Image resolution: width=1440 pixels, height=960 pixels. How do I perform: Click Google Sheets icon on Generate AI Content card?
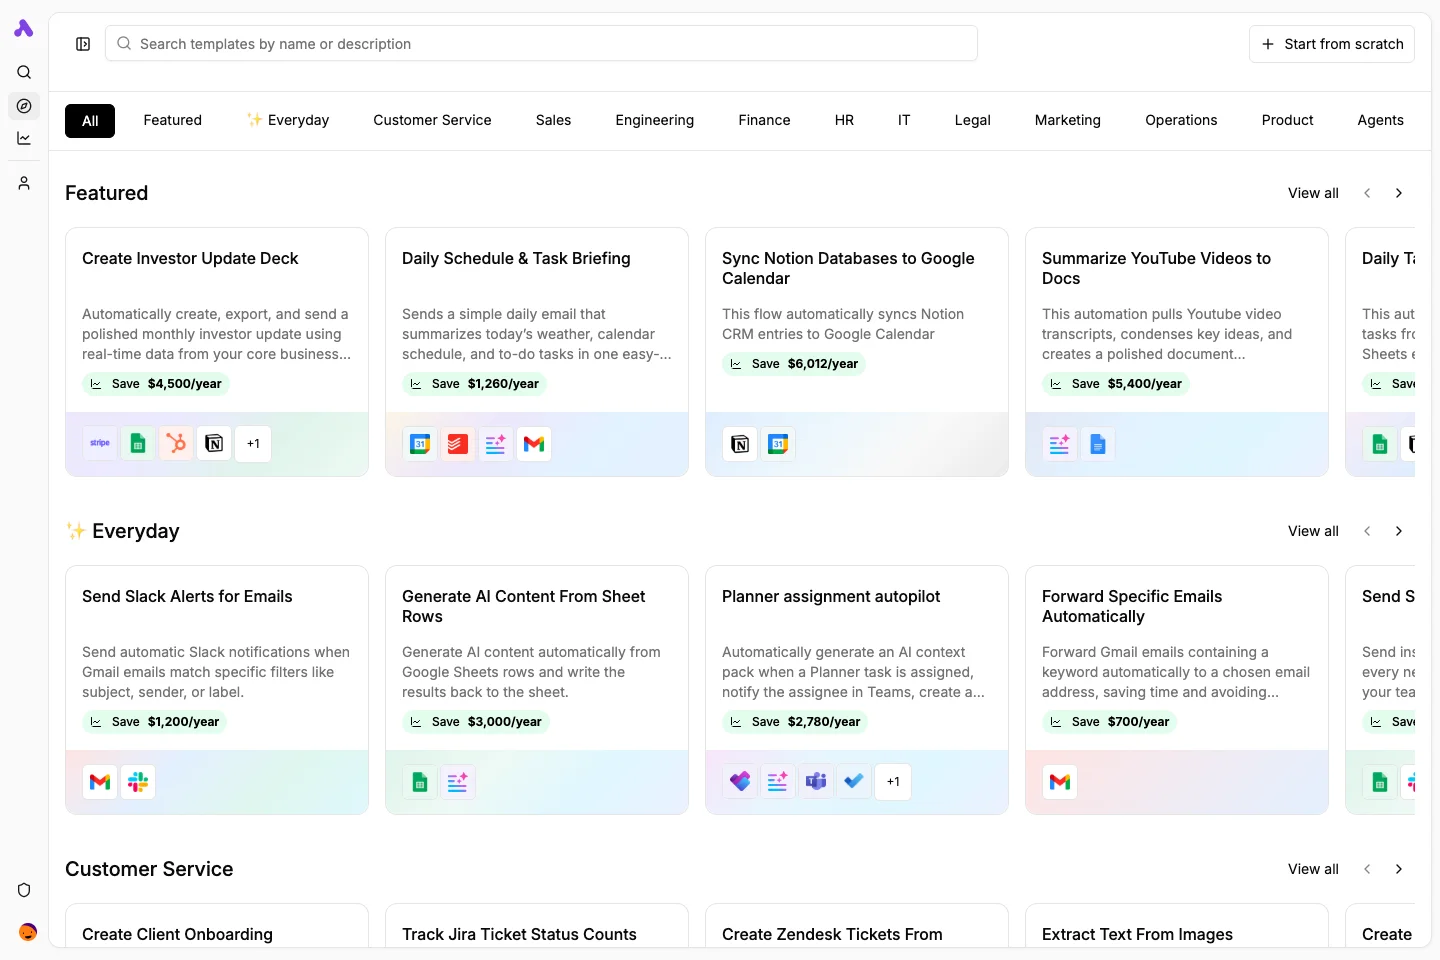(x=420, y=781)
